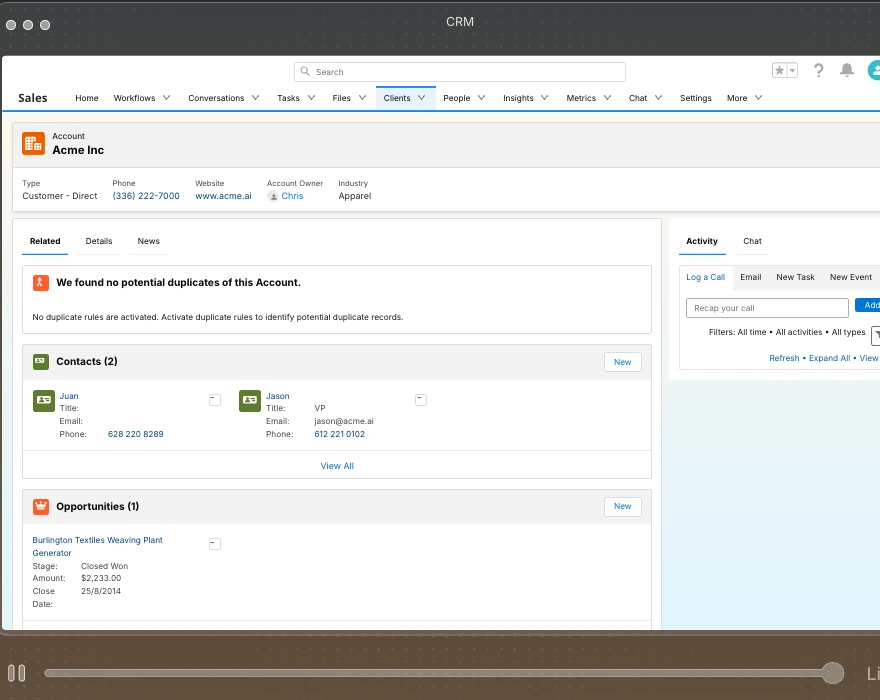
Task: Expand the Files menu chevron
Action: point(363,98)
